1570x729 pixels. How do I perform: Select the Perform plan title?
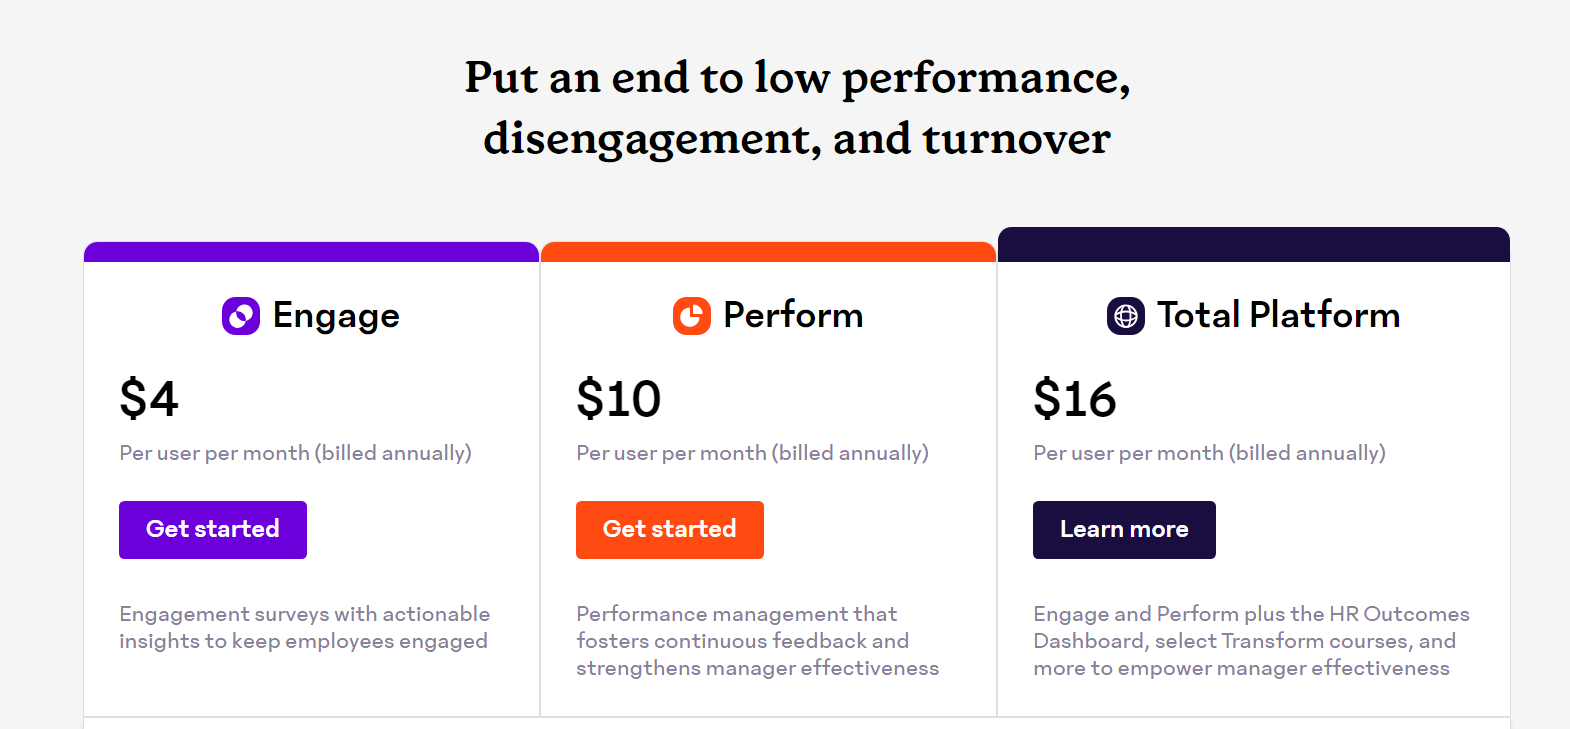[x=793, y=315]
